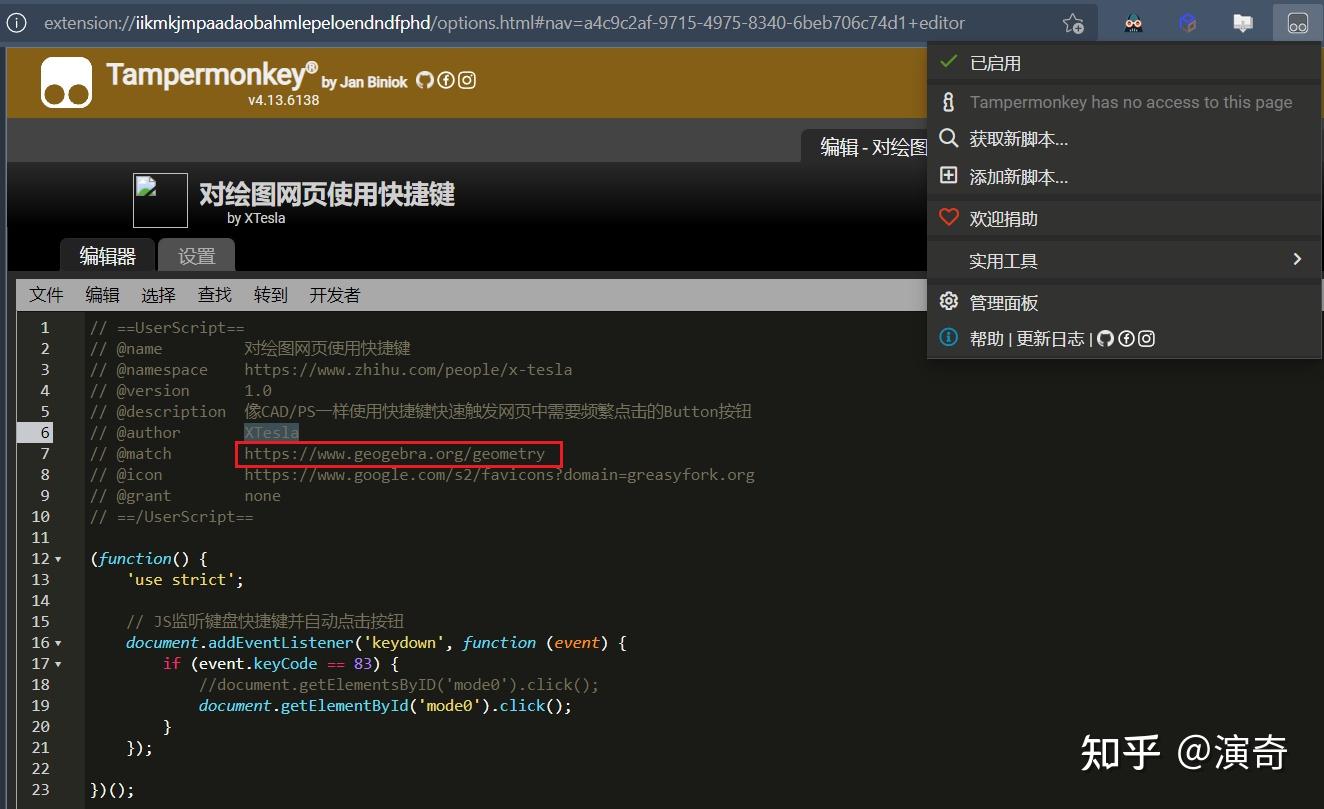Click the @description line 5 text

[420, 412]
